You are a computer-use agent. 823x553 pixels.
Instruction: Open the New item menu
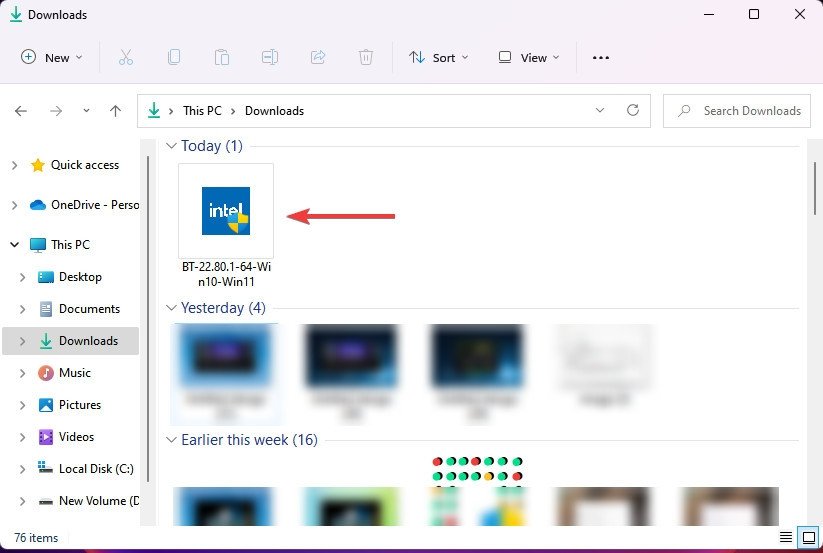point(52,57)
